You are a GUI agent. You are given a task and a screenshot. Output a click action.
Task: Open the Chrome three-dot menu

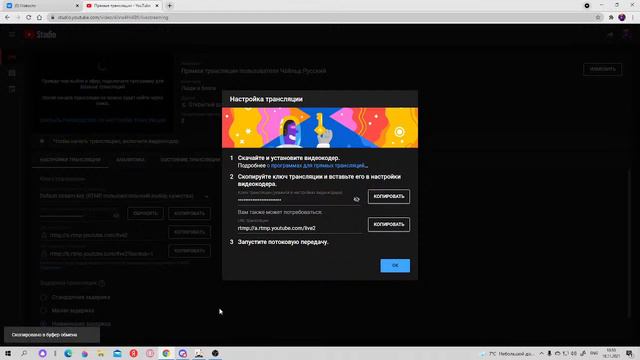[633, 18]
